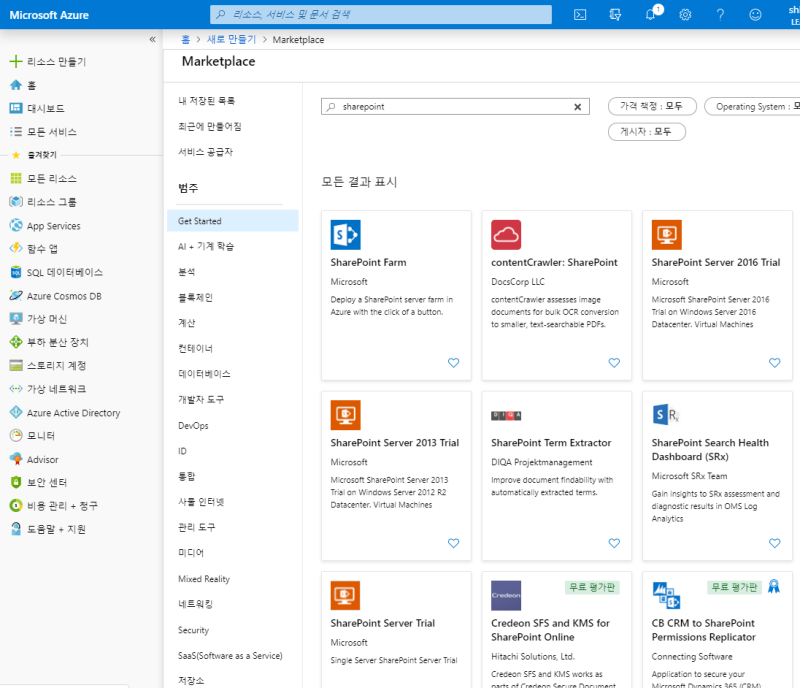800x688 pixels.
Task: Open 서비스 공급자 list
Action: coord(205,152)
